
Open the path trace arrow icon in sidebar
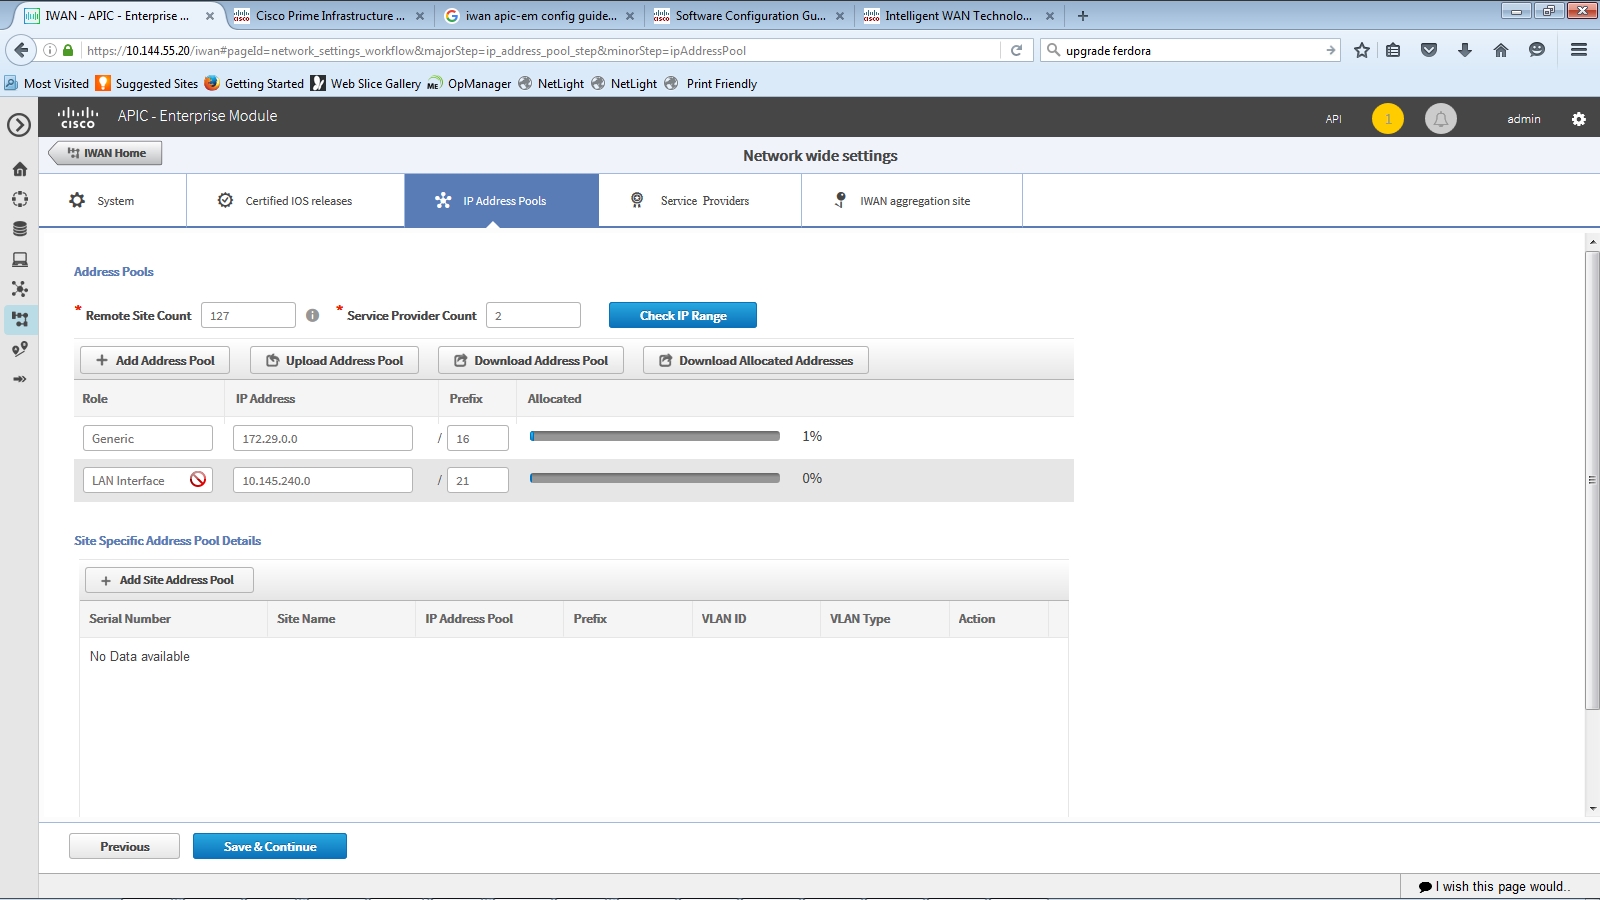pos(19,379)
